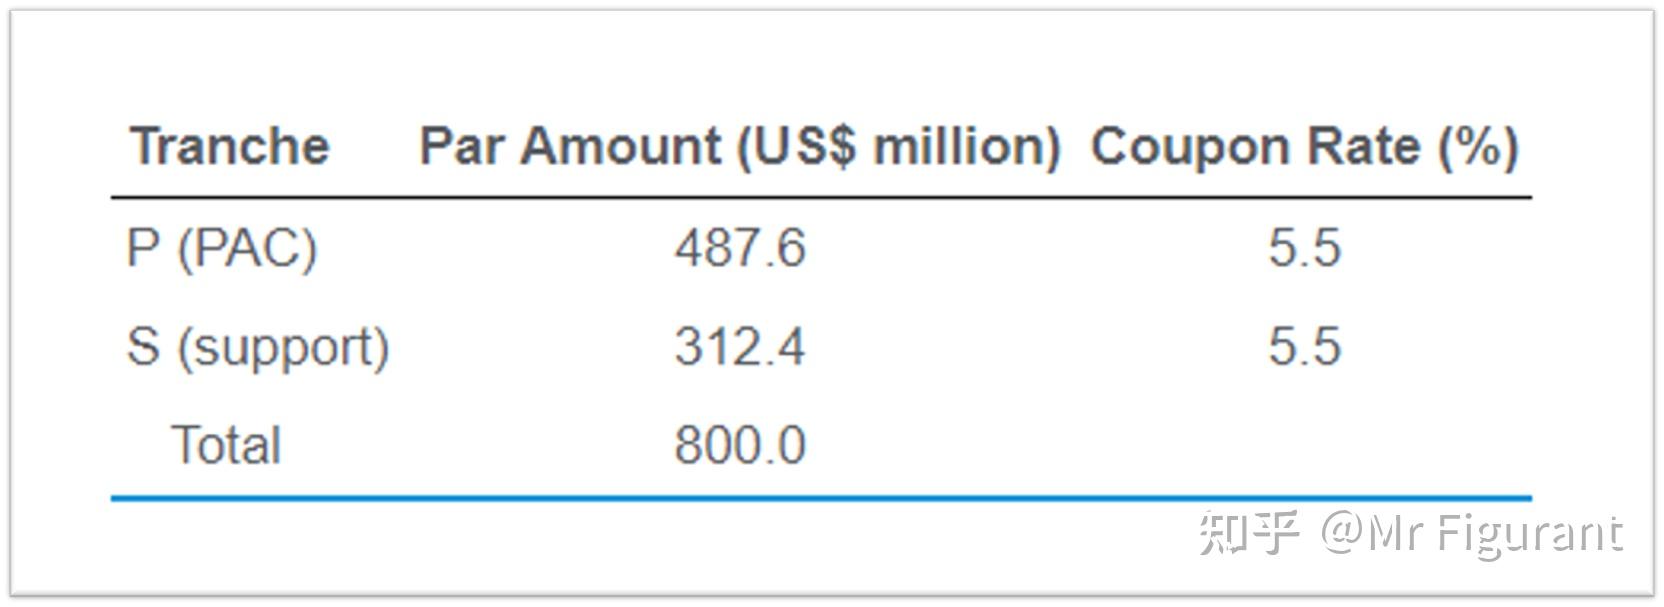This screenshot has height=607, width=1664.
Task: Click the Zhihu logo characters in watermark
Action: [x=1250, y=532]
